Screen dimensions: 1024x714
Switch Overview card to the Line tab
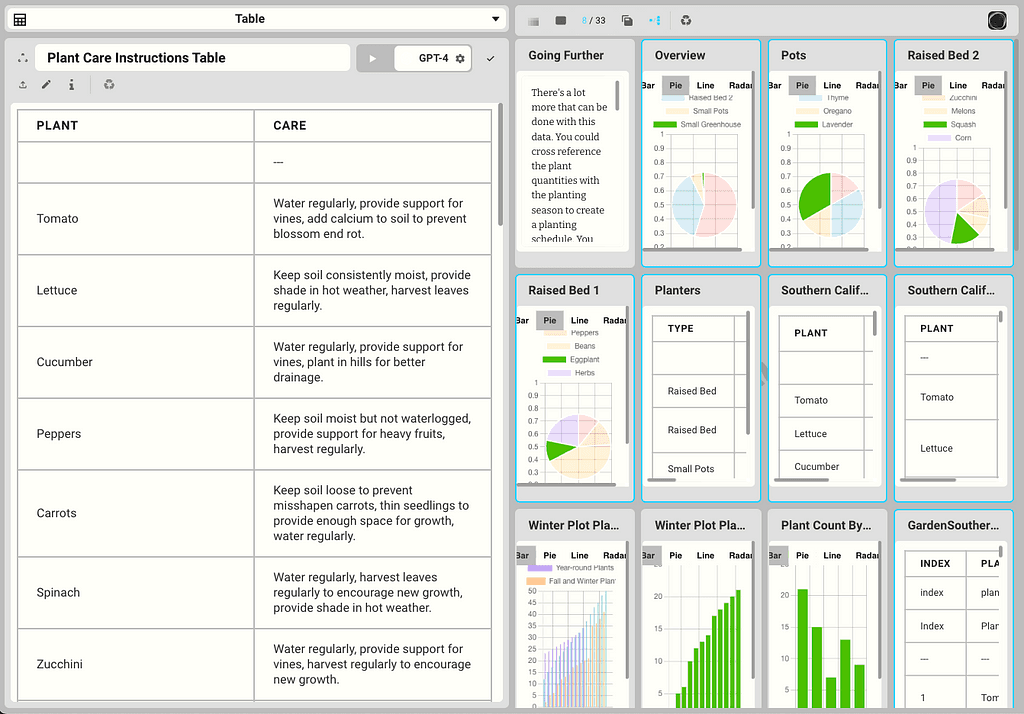point(705,86)
